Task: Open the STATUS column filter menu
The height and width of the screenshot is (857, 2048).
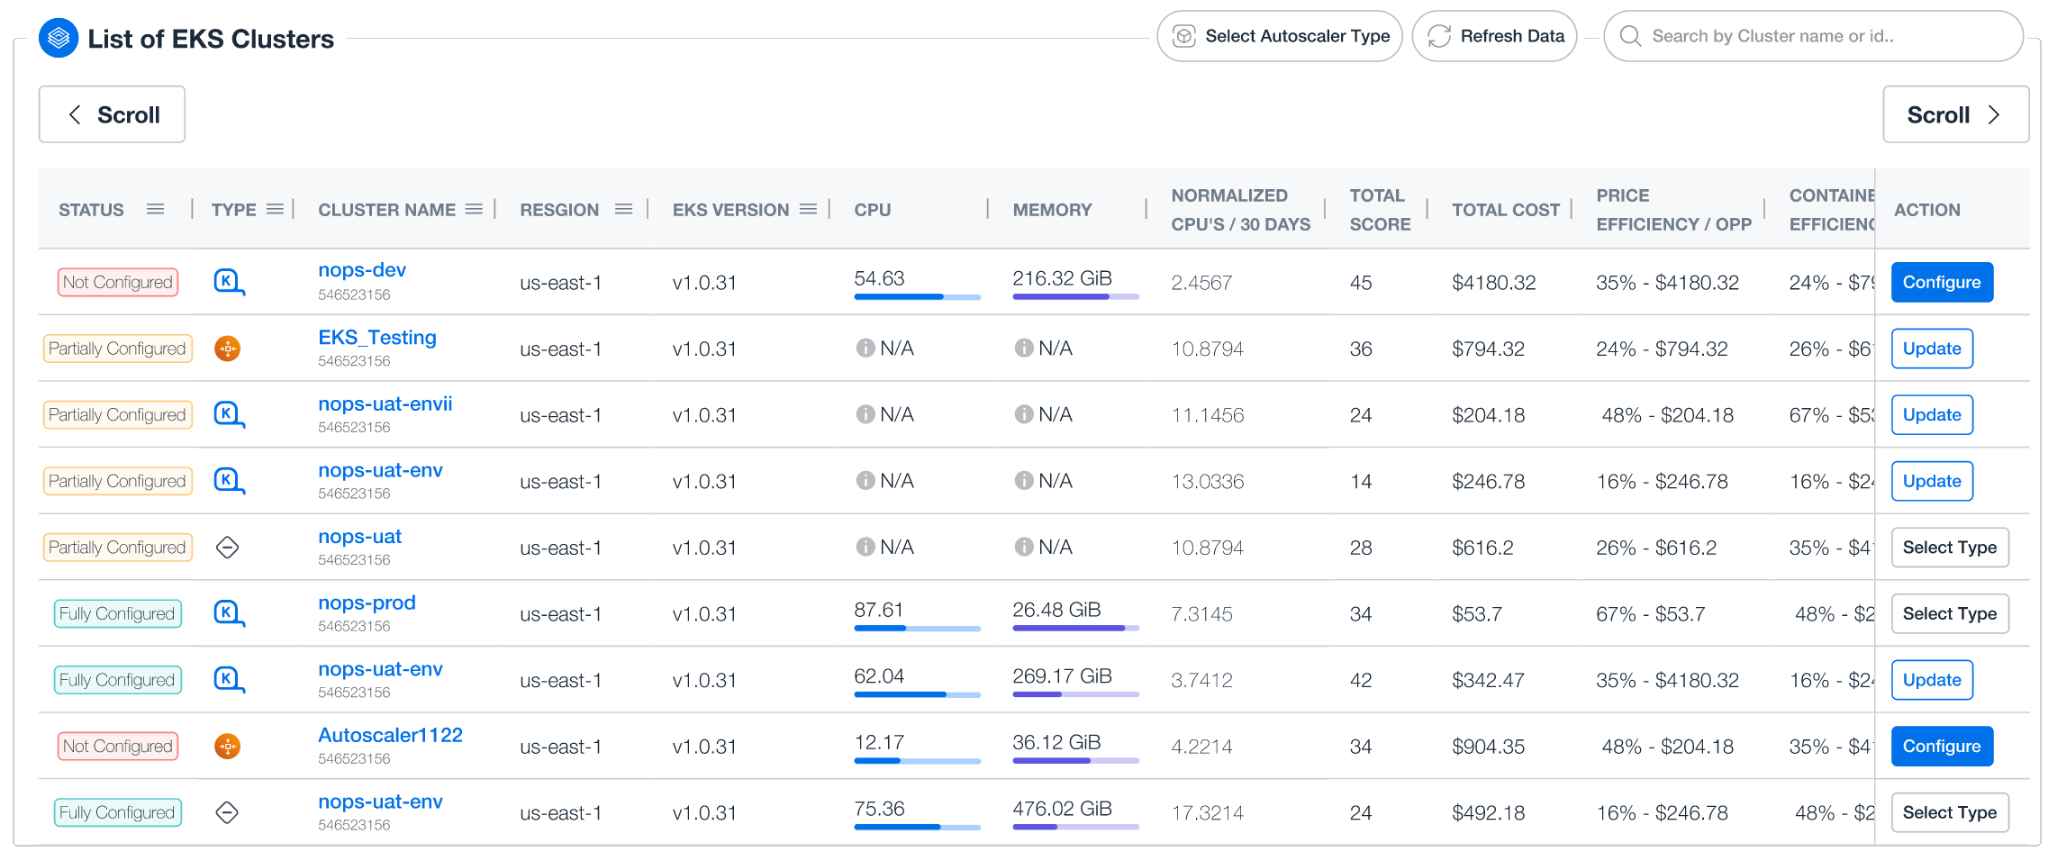Action: pos(155,209)
